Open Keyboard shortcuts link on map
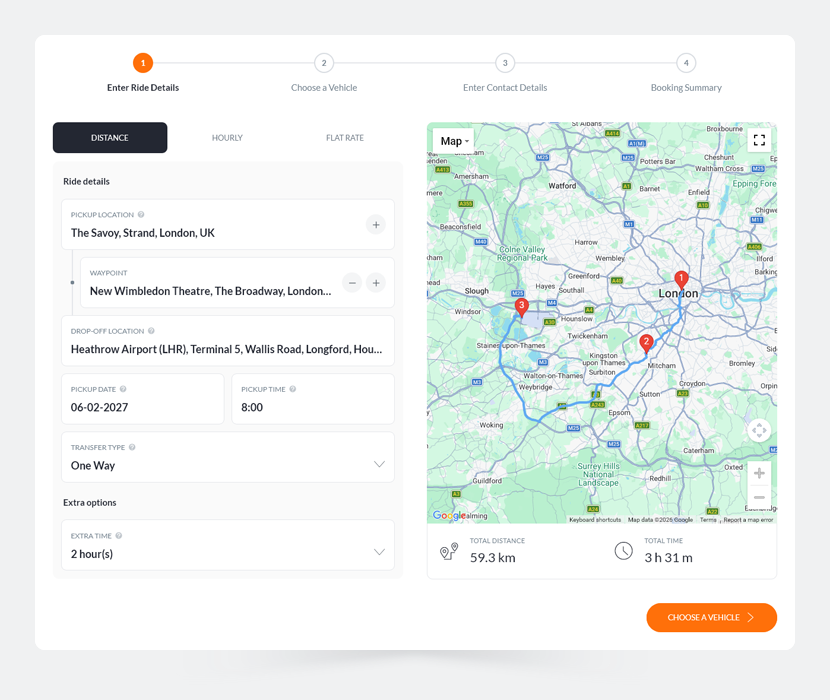 pos(595,520)
